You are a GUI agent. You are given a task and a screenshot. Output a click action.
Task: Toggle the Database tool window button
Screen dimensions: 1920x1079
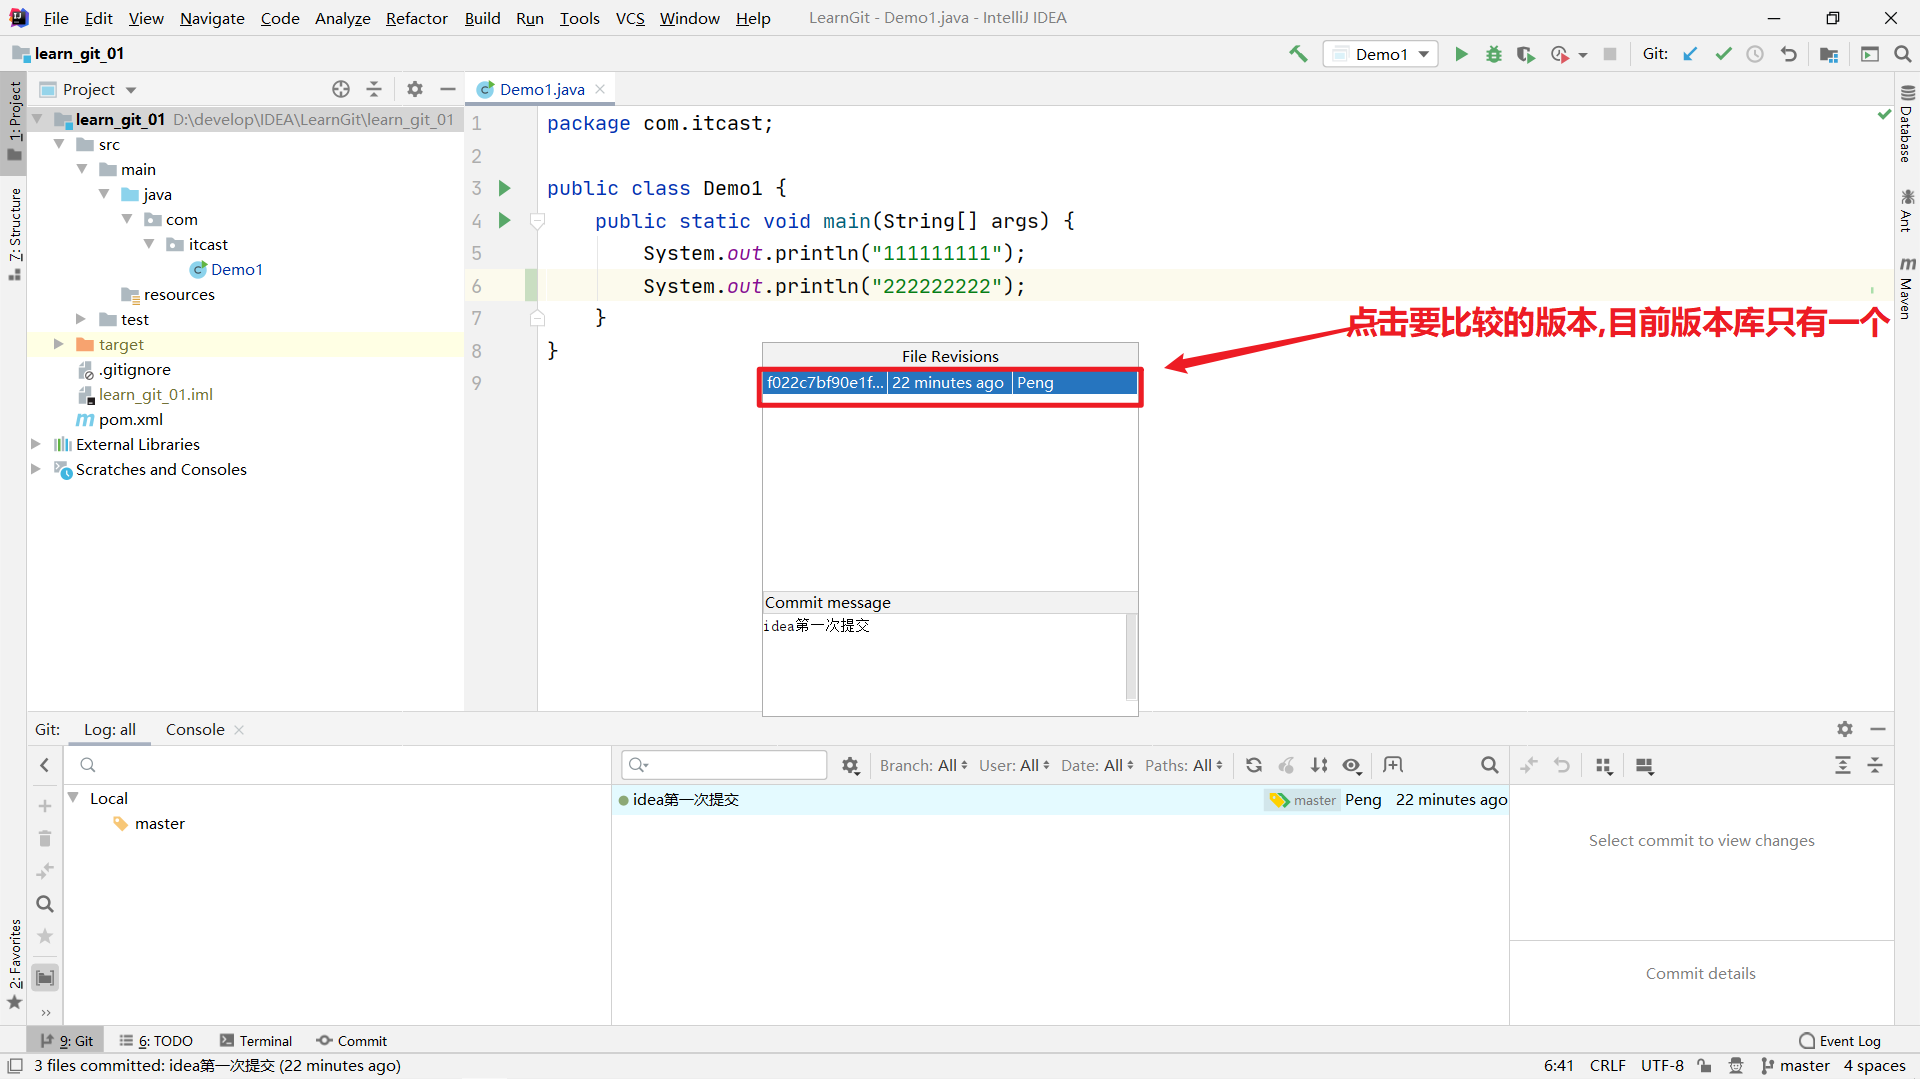point(1907,124)
